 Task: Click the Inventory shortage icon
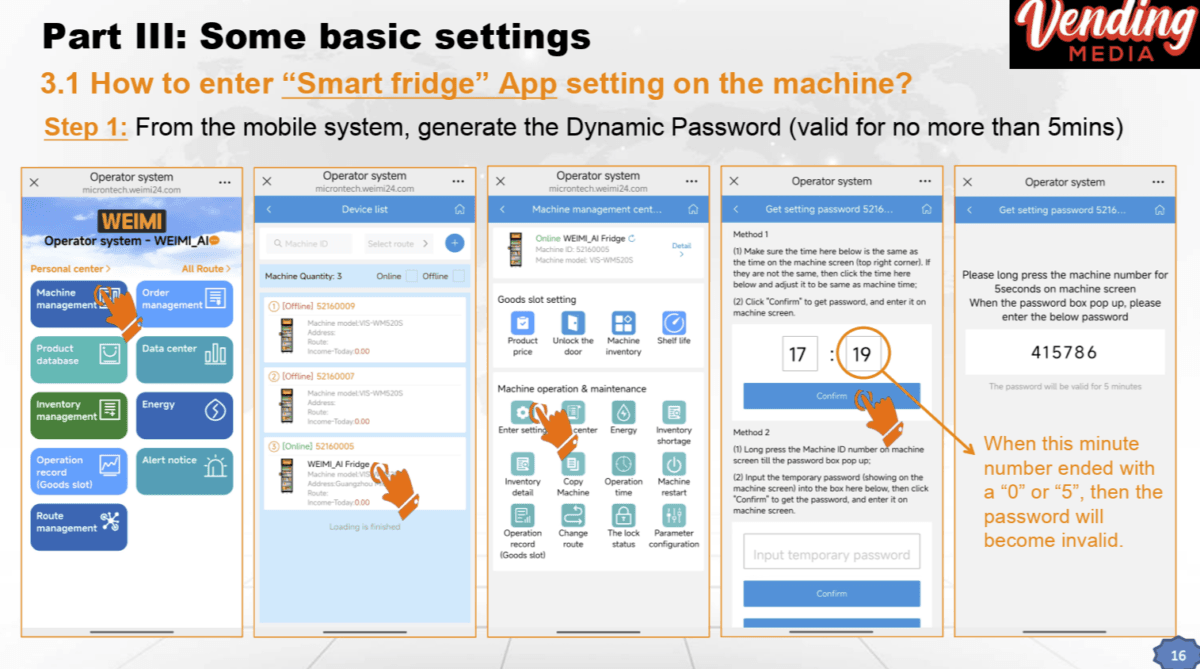(x=674, y=413)
